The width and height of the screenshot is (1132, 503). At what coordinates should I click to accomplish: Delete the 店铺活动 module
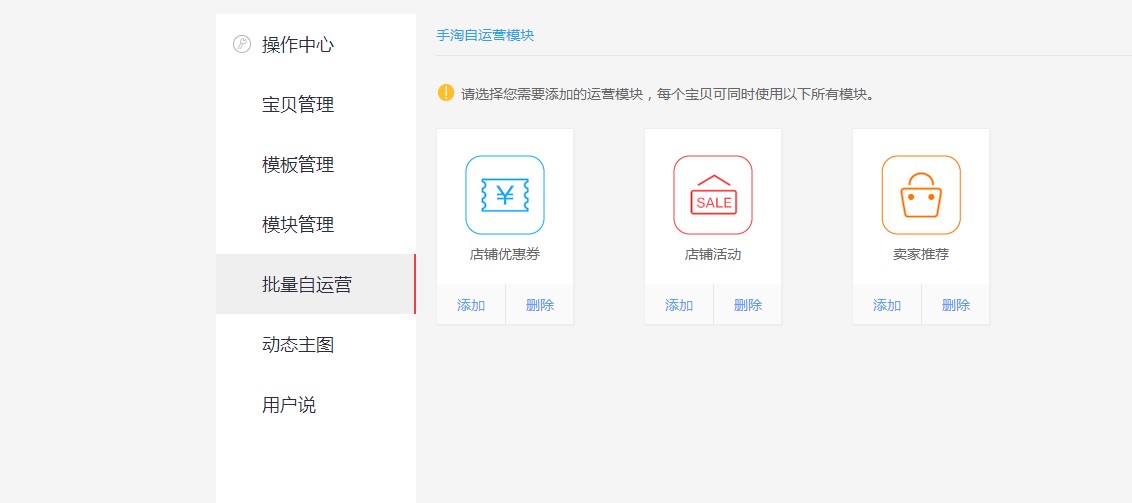point(748,305)
